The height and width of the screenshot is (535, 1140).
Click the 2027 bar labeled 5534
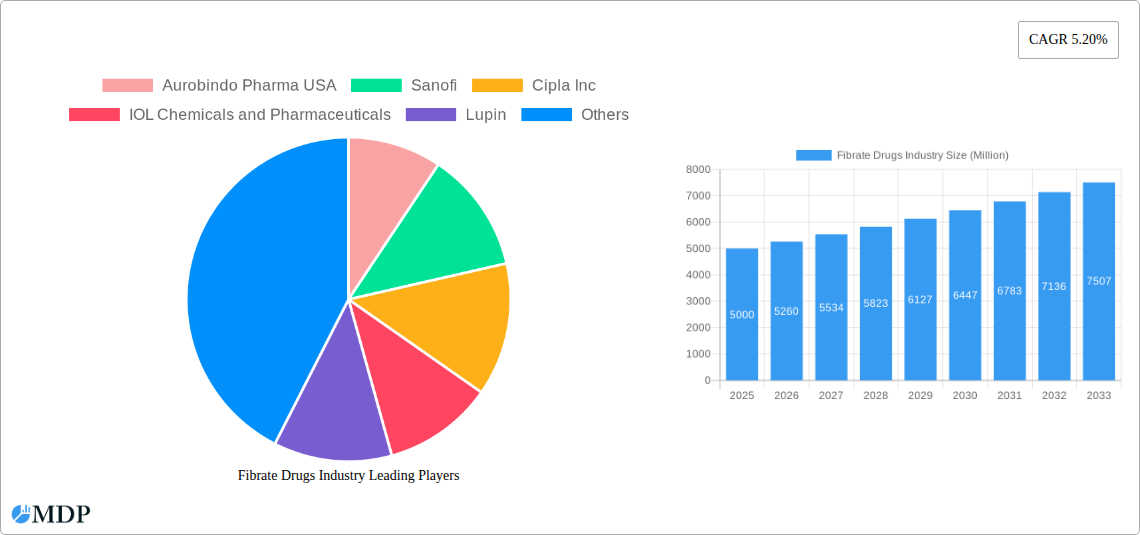(x=831, y=307)
